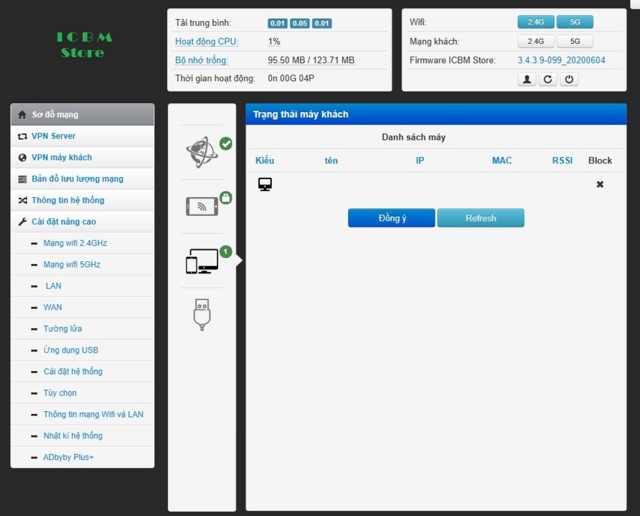Sort the client list by RSSI column

pyautogui.click(x=562, y=160)
